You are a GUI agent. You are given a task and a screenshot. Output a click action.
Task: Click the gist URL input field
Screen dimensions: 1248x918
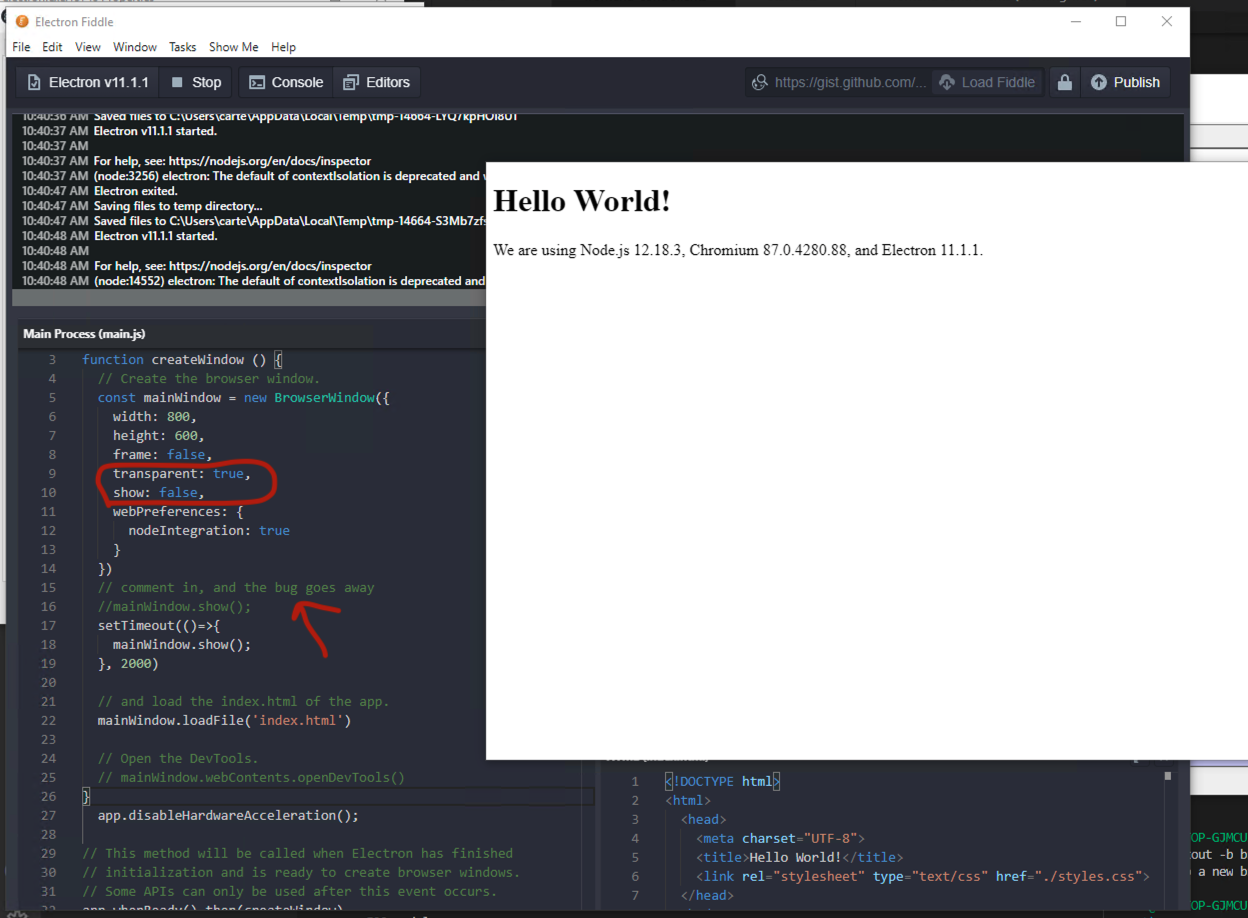tap(850, 82)
